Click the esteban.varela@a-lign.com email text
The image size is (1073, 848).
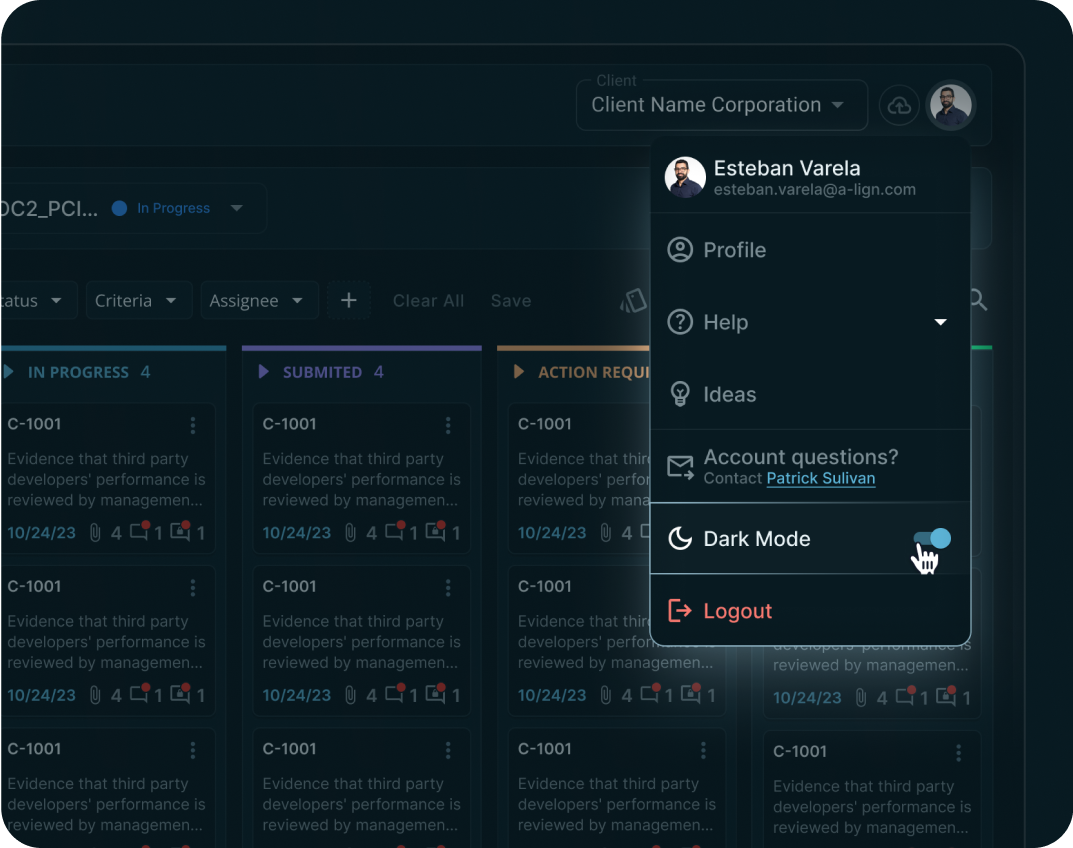[x=814, y=190]
